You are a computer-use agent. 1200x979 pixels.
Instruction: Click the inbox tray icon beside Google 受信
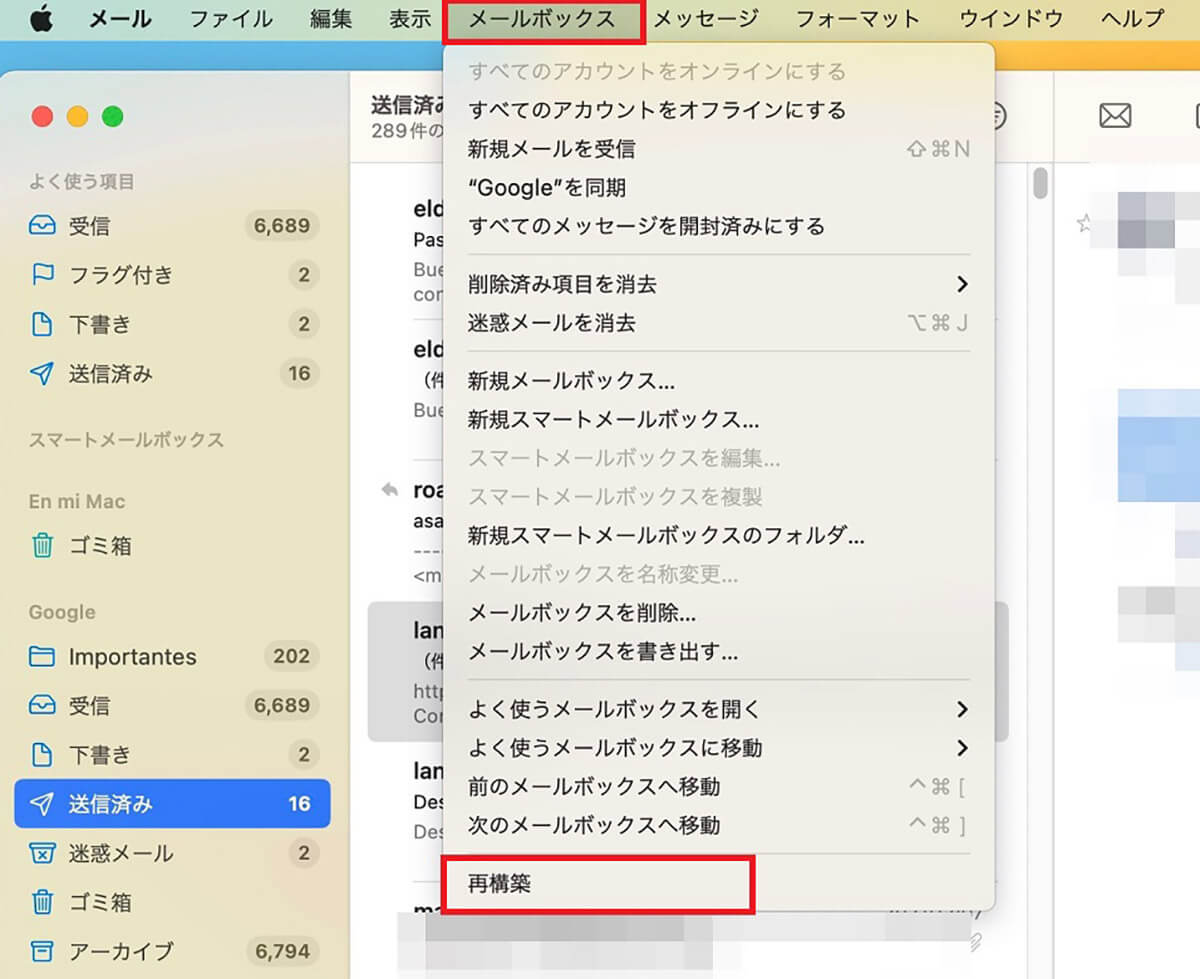point(42,706)
